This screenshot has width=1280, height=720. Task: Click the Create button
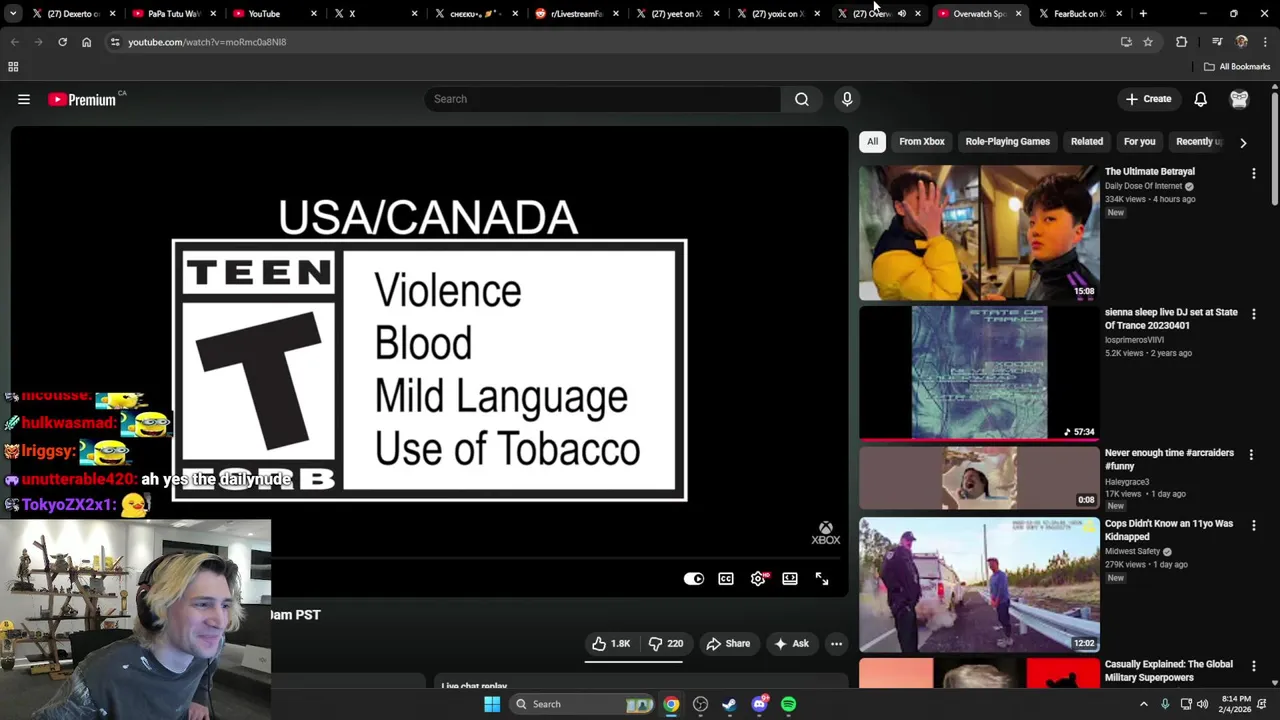(x=1148, y=99)
